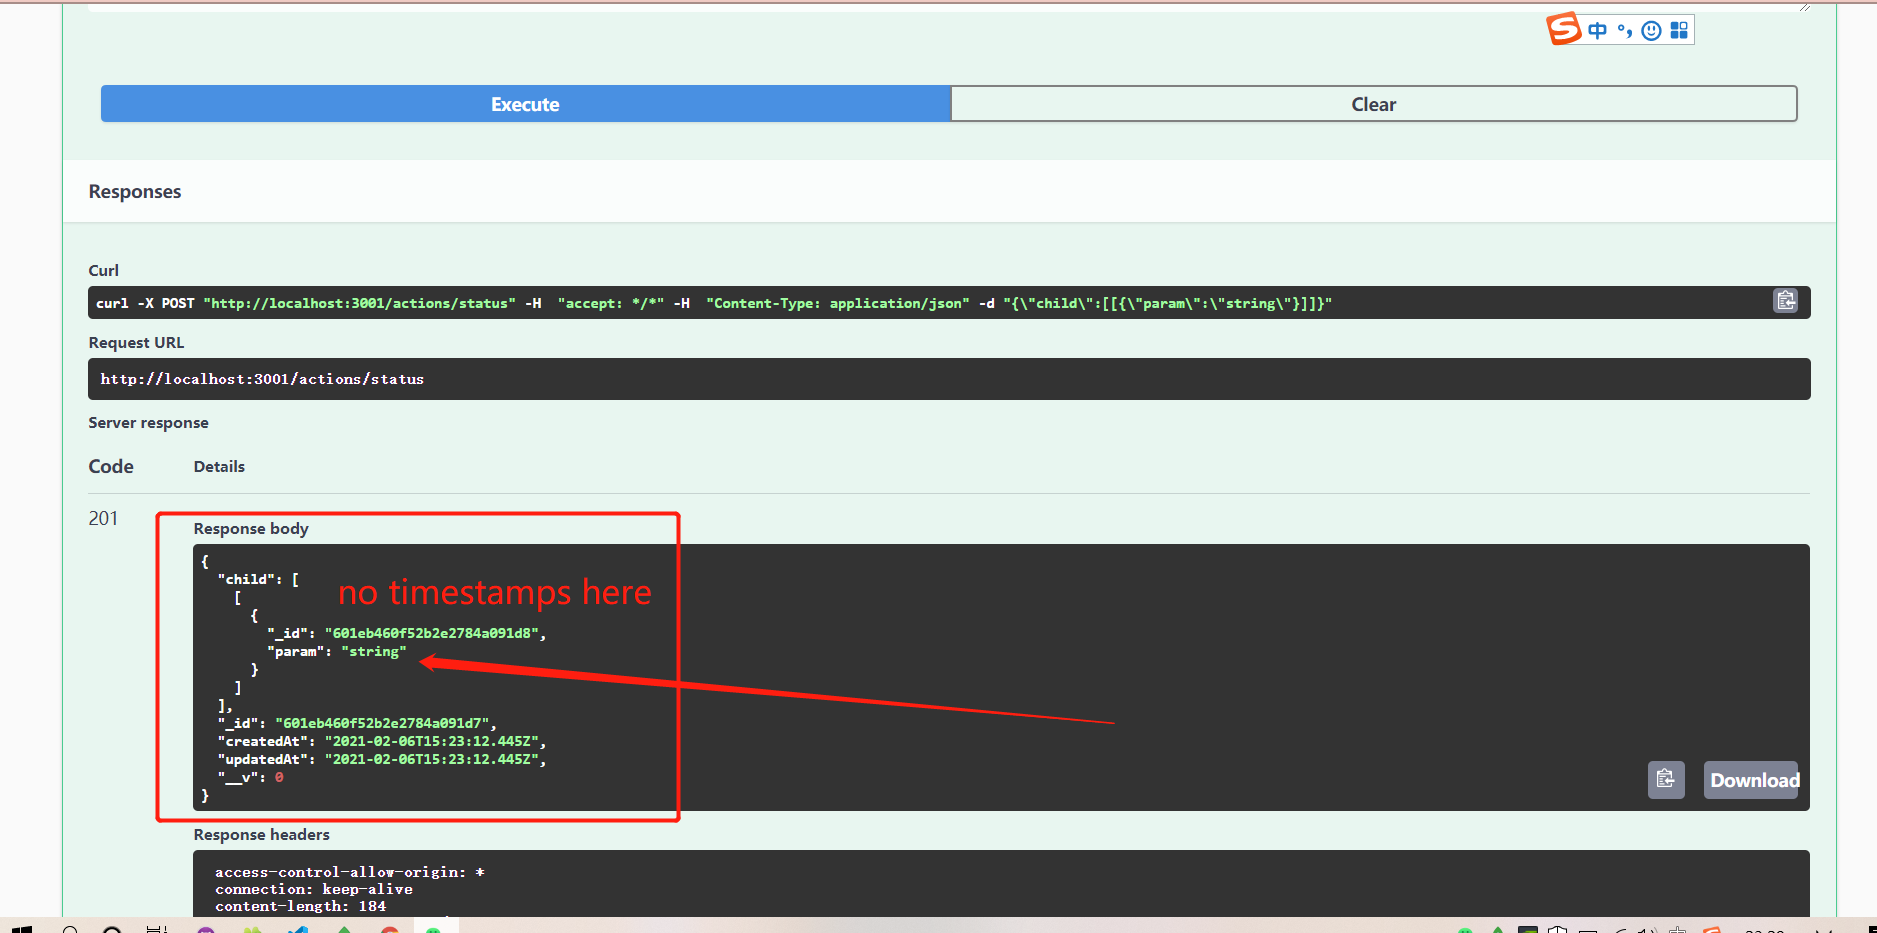Copy the response body to clipboard
Viewport: 1877px width, 933px height.
pos(1666,780)
